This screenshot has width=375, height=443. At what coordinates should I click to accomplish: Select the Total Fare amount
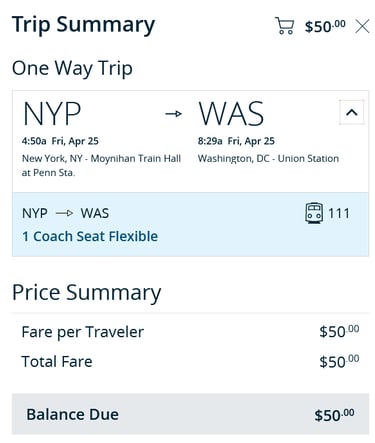[x=339, y=361]
